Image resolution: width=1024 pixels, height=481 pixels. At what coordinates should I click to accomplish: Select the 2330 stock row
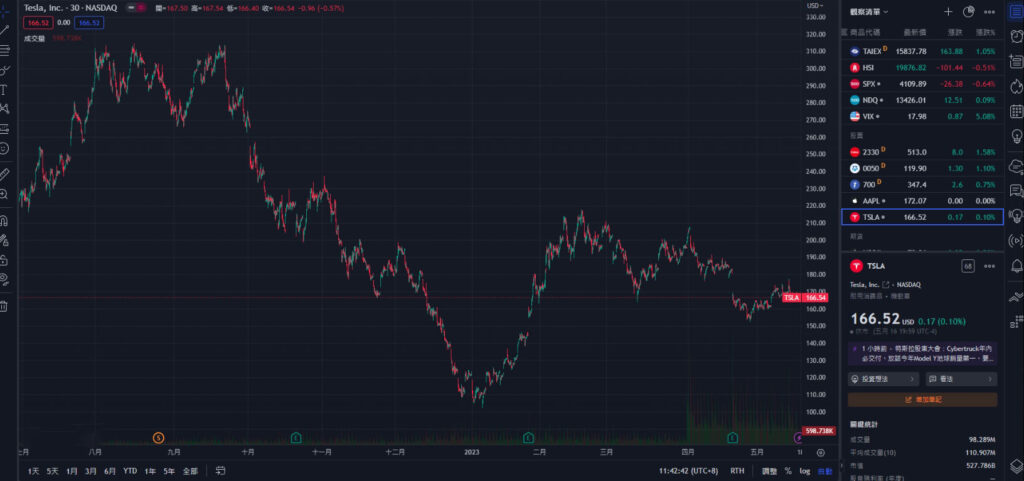[x=922, y=152]
